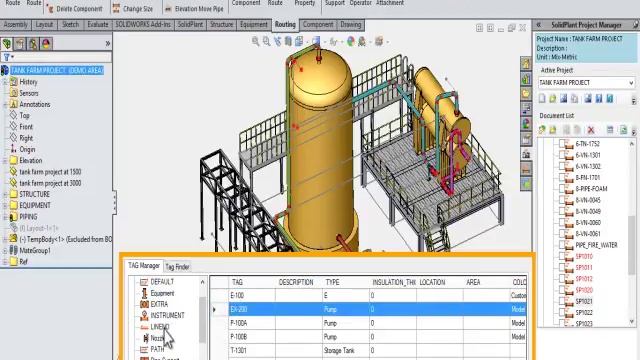
Task: Click the TAG column header
Action: click(x=251, y=282)
